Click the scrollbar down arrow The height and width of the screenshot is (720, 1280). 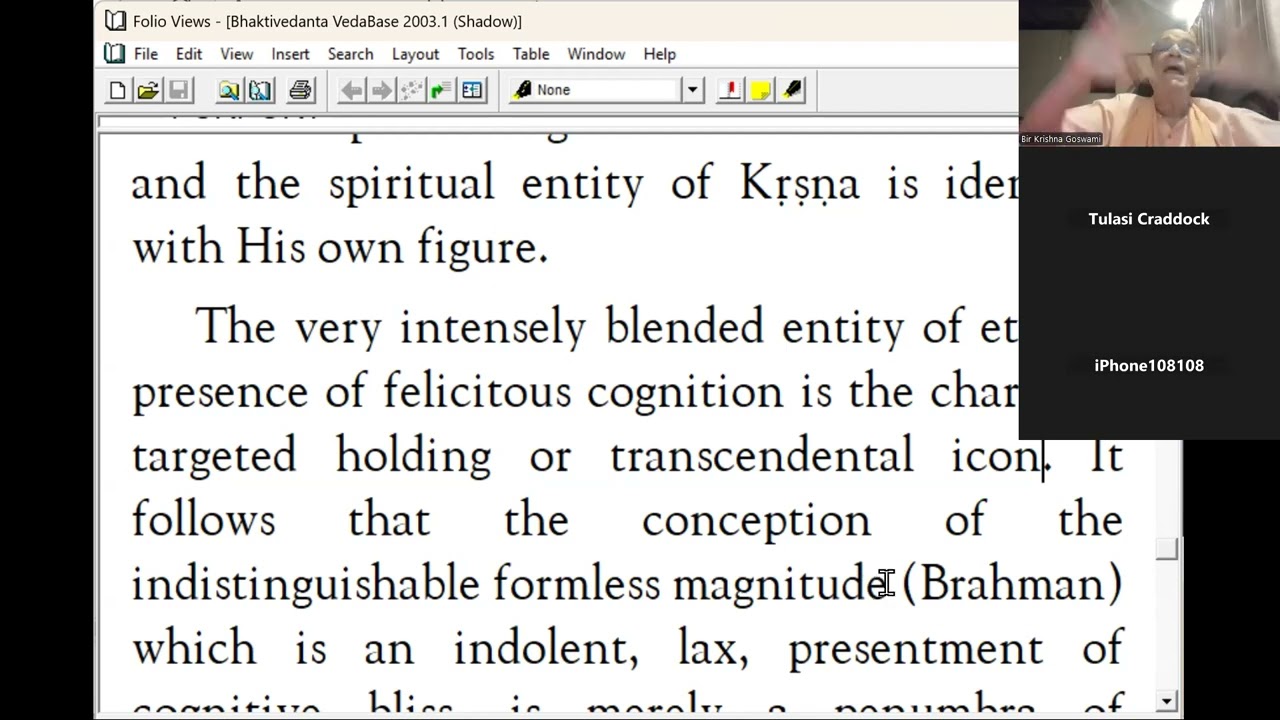click(1167, 700)
